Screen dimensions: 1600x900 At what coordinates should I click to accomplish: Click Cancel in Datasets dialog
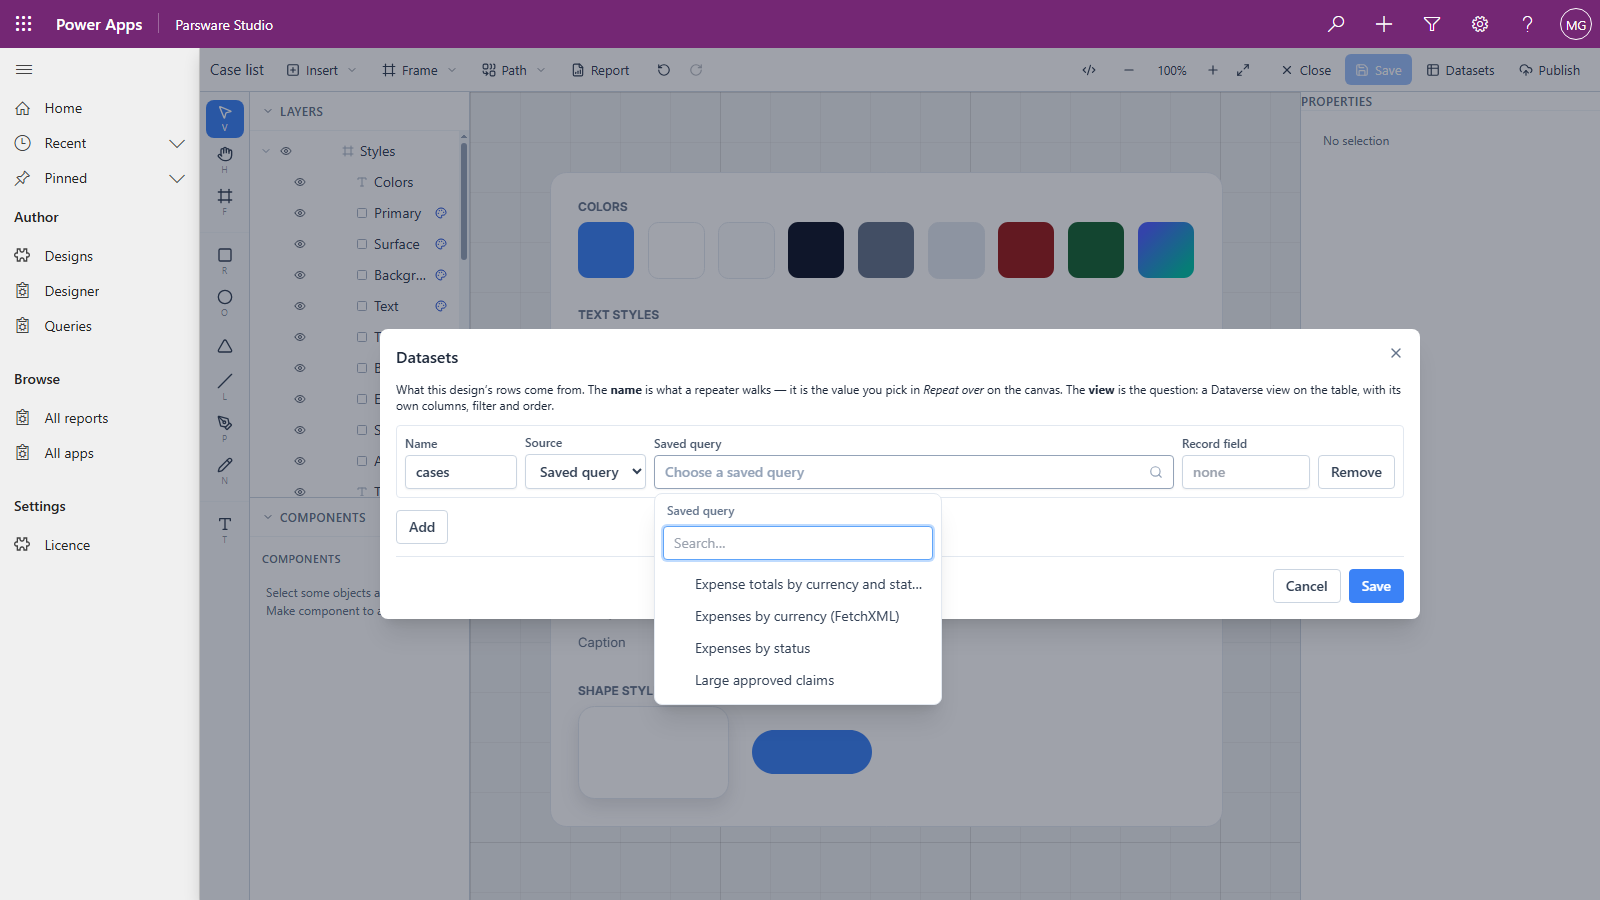click(1306, 586)
